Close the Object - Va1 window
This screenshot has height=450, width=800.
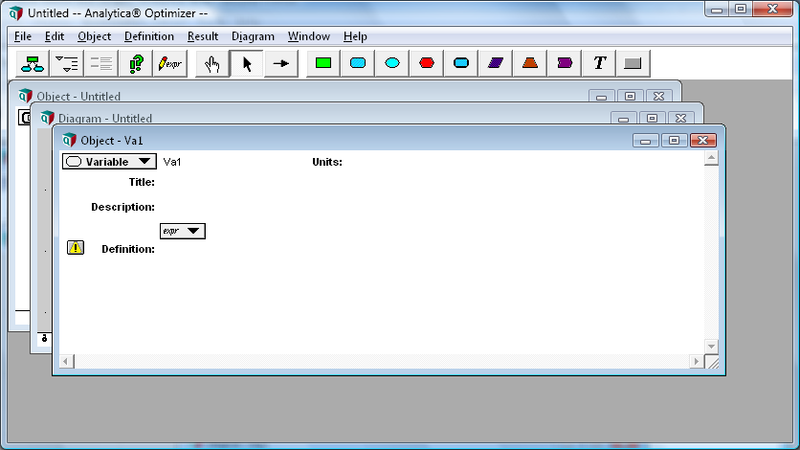703,140
